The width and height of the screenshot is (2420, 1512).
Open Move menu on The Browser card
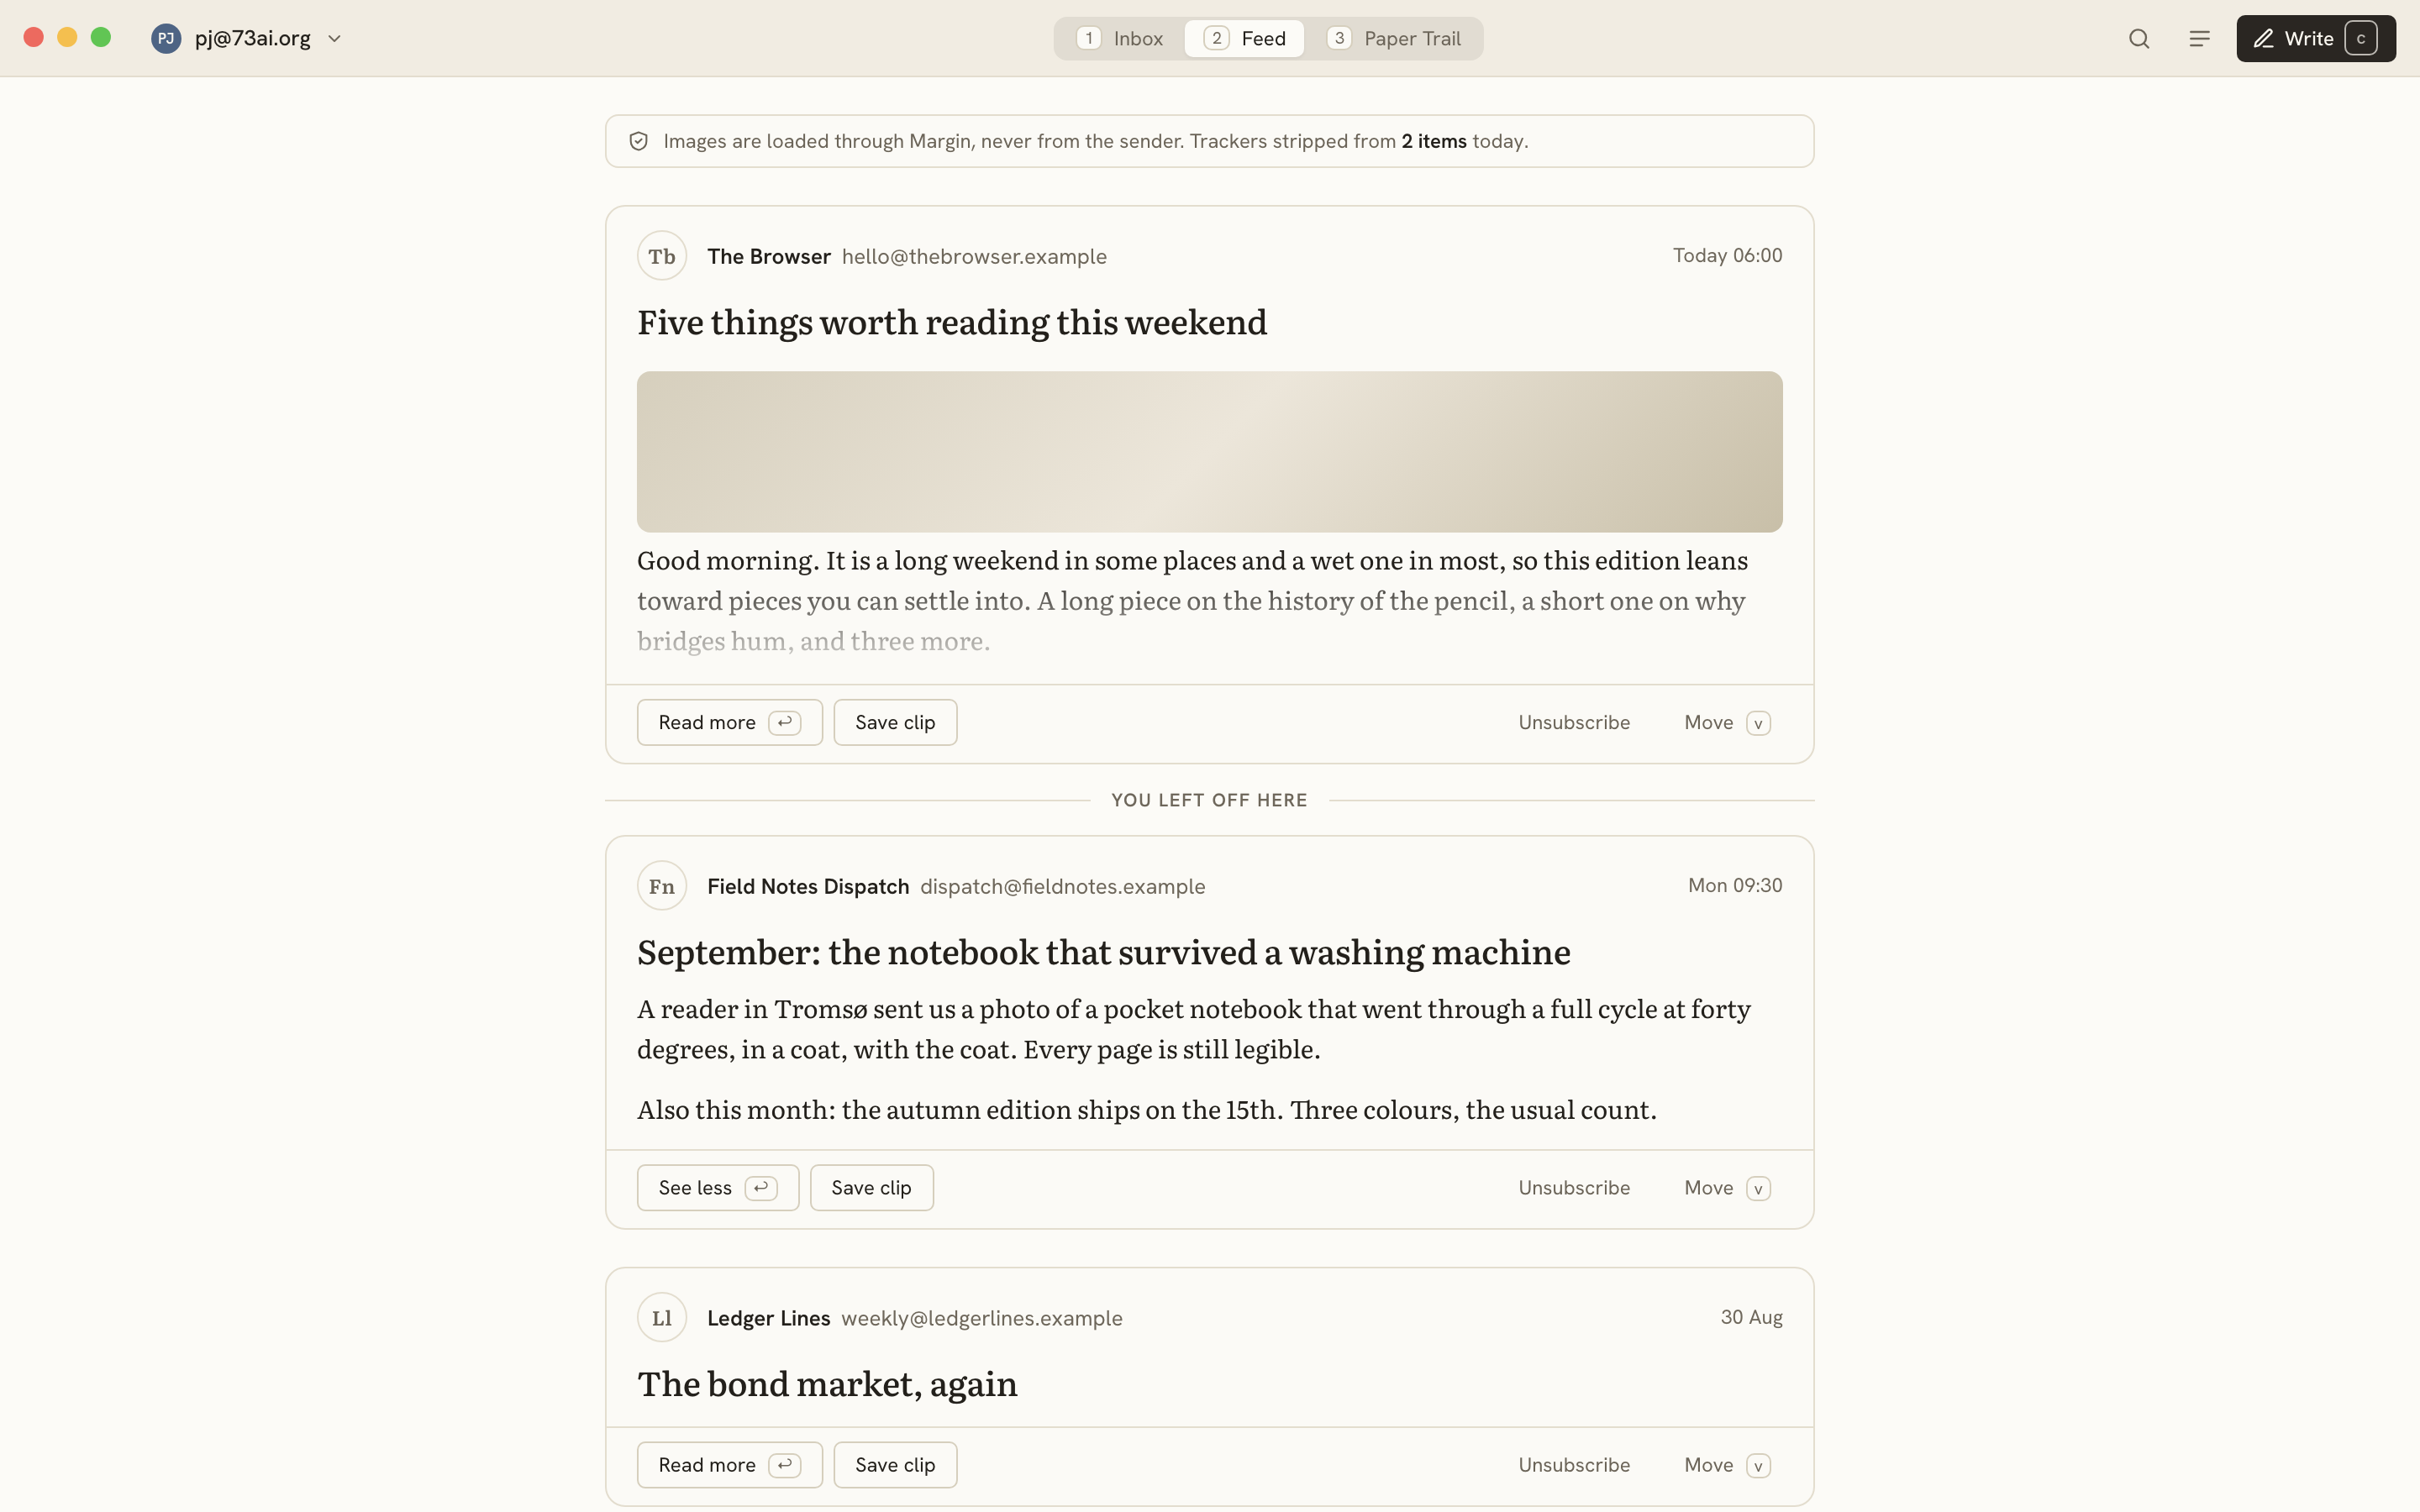1727,723
